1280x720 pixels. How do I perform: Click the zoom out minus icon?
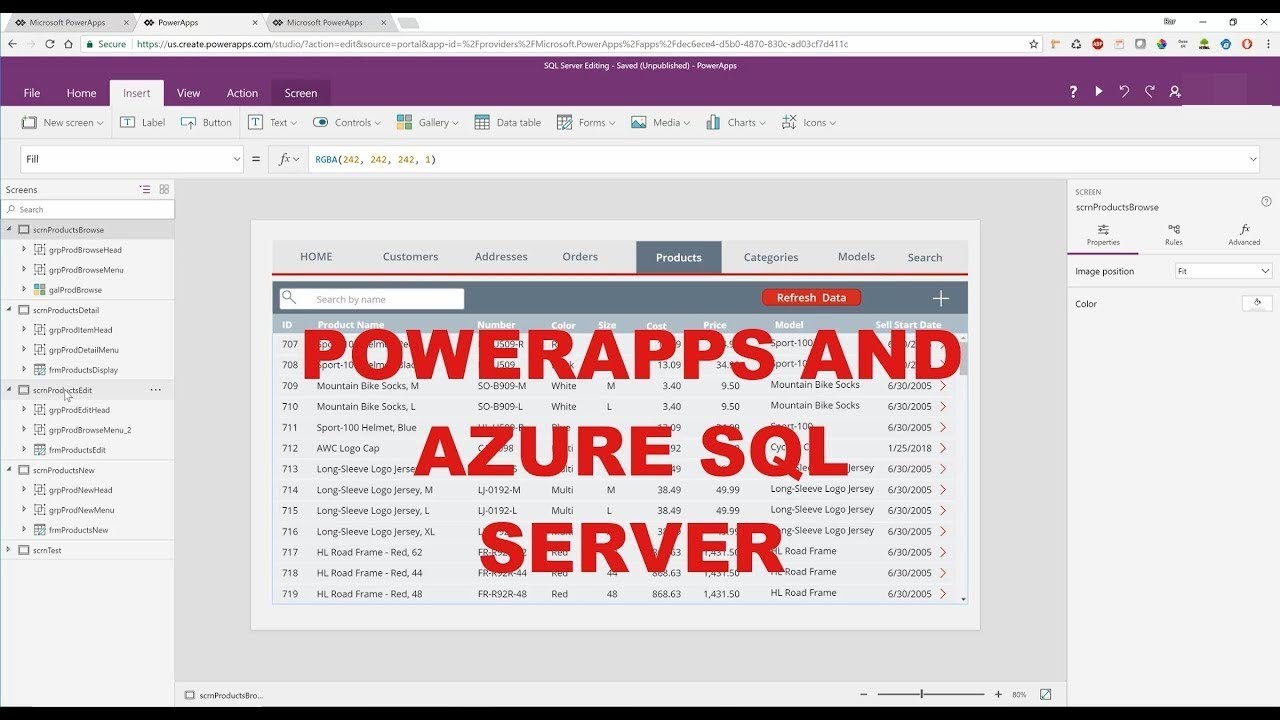[864, 694]
